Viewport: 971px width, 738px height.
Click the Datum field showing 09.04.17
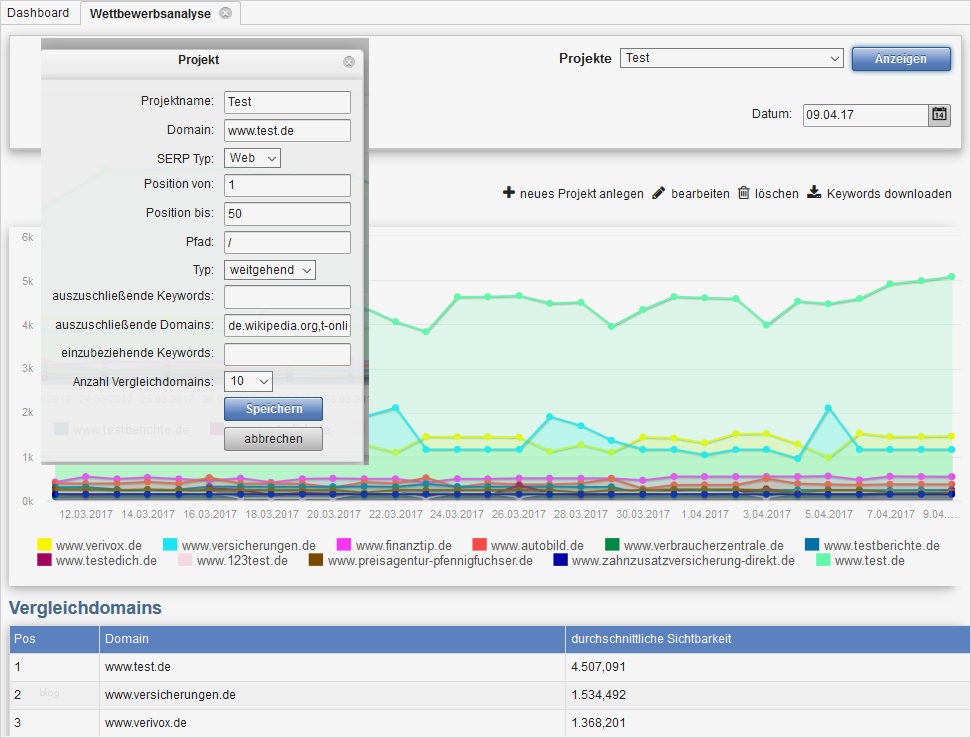pos(866,115)
